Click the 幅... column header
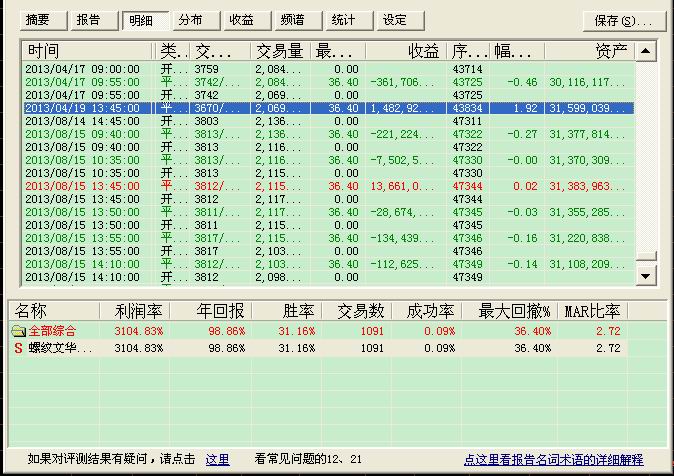This screenshot has height=476, width=674. tap(517, 51)
